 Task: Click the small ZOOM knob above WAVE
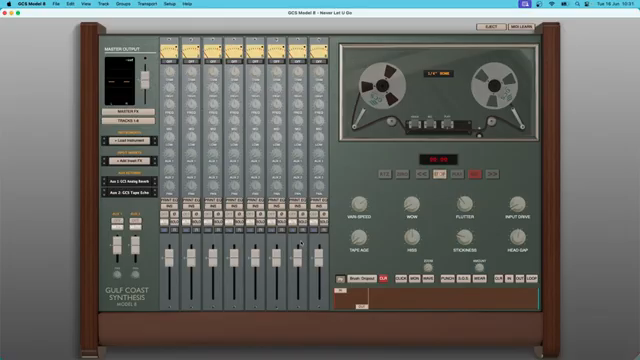point(428,268)
